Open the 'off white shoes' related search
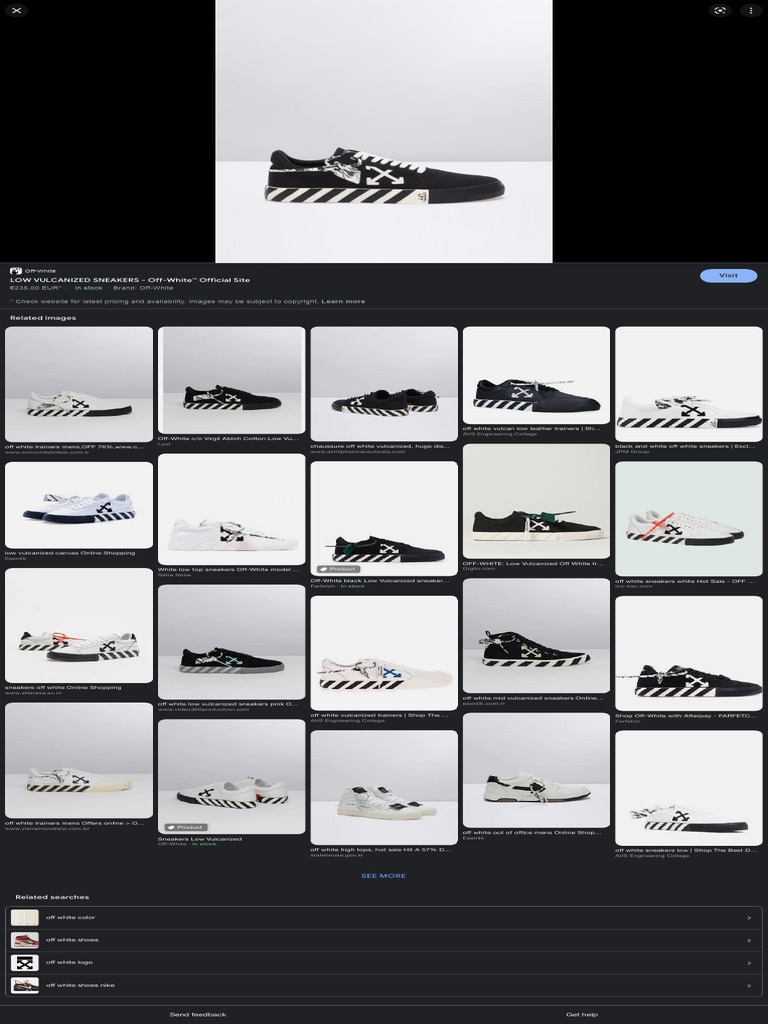This screenshot has height=1024, width=768. (384, 940)
